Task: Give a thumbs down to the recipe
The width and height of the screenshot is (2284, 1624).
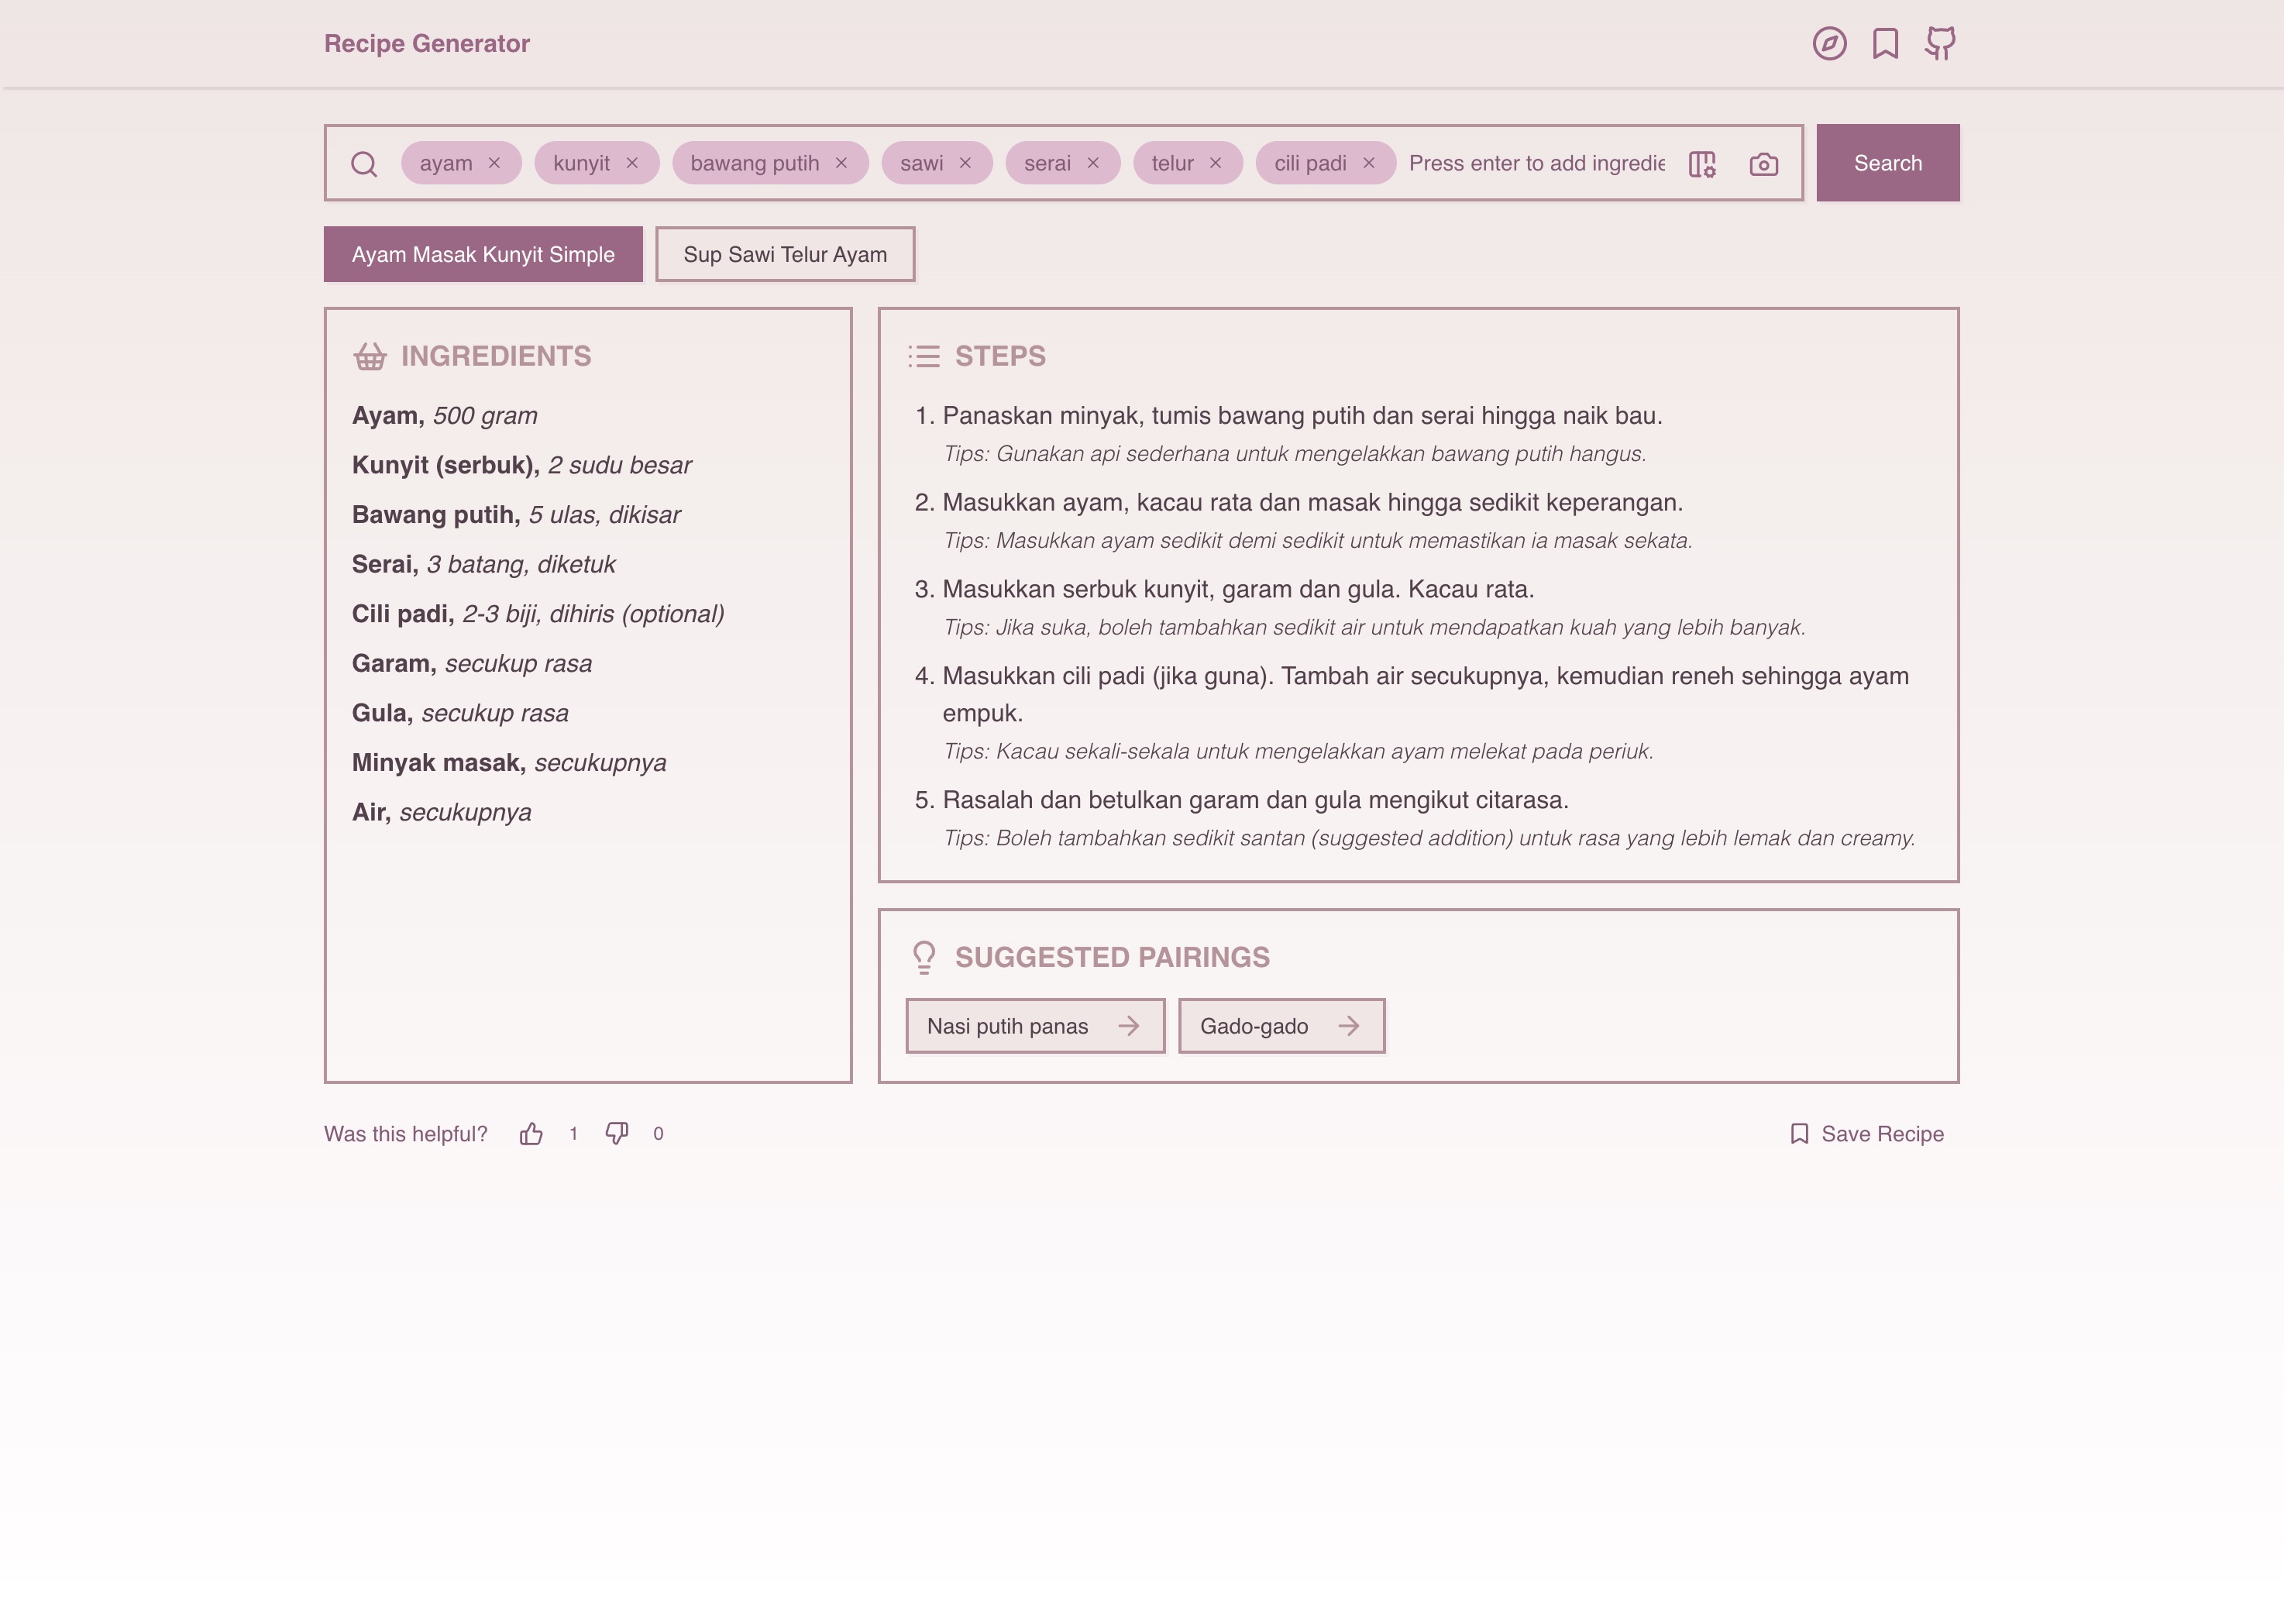Action: click(617, 1133)
